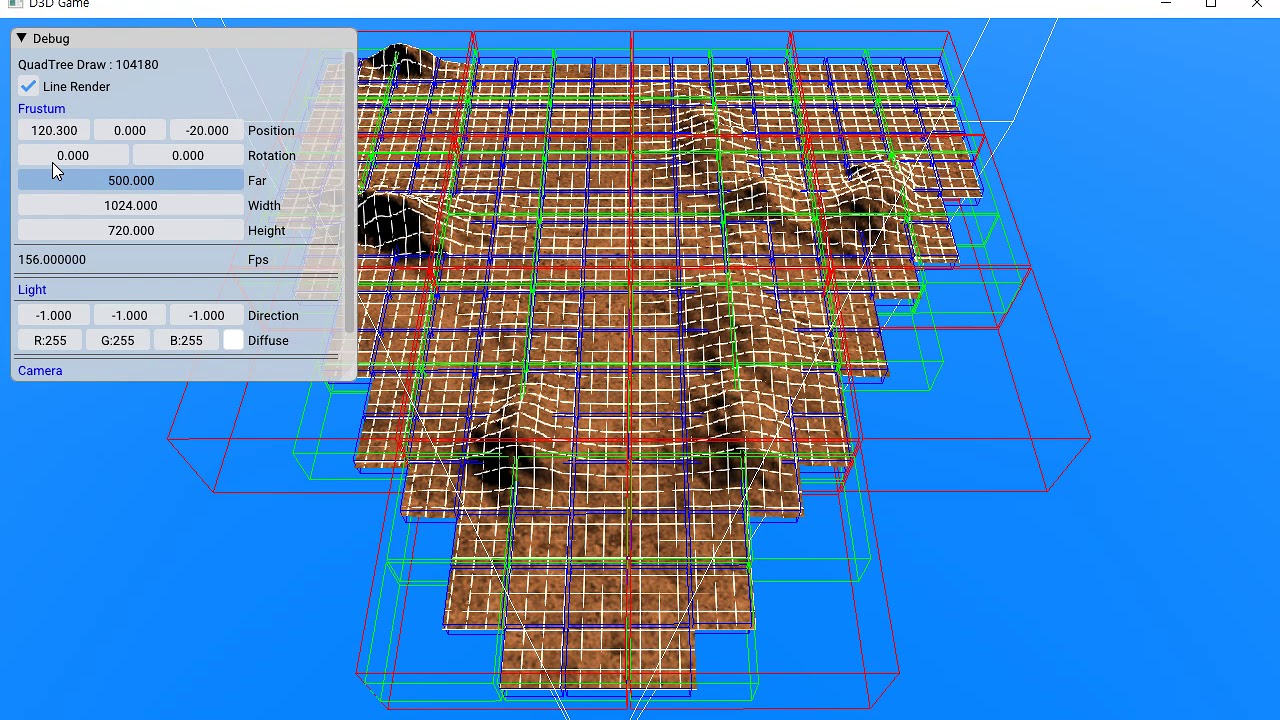
Task: Close the D3D Game window
Action: point(1257,4)
